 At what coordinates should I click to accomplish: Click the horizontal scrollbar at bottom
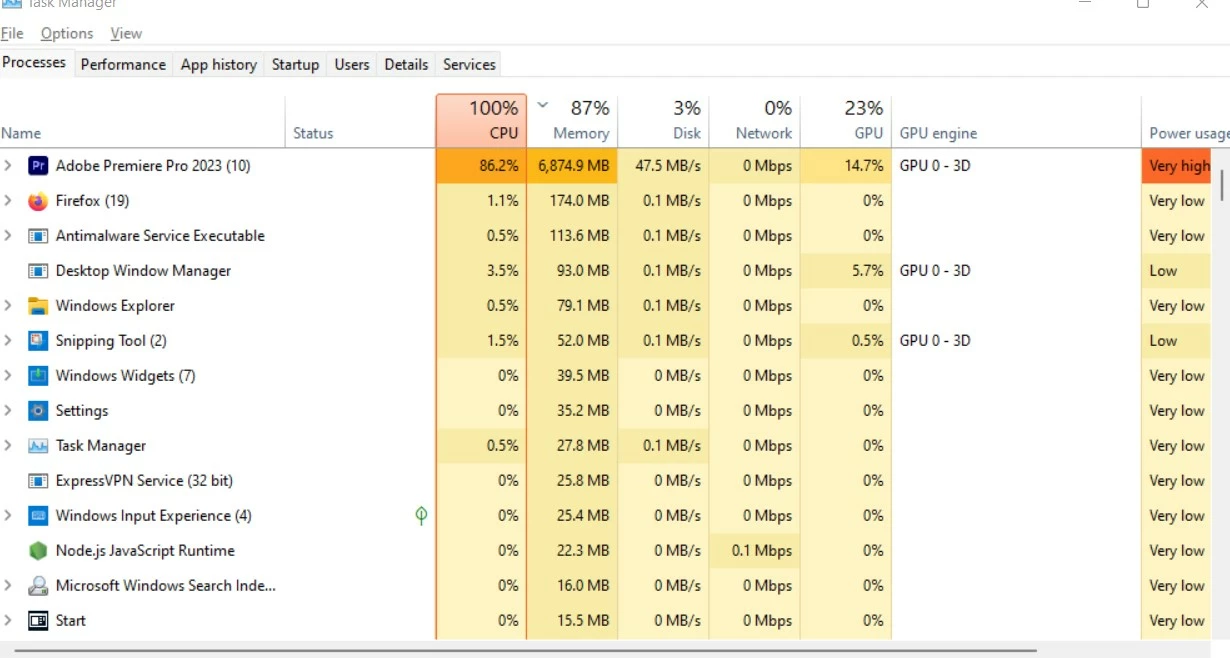pyautogui.click(x=524, y=651)
